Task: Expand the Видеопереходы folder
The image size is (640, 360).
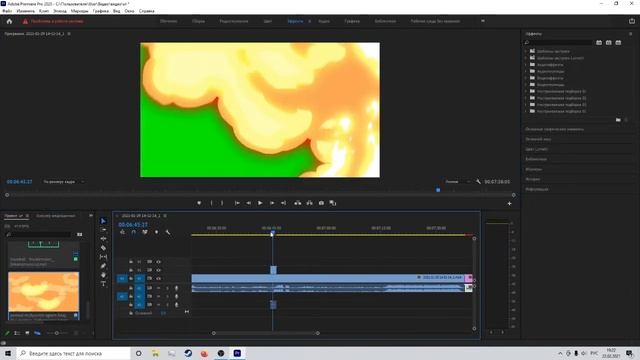Action: [526, 84]
